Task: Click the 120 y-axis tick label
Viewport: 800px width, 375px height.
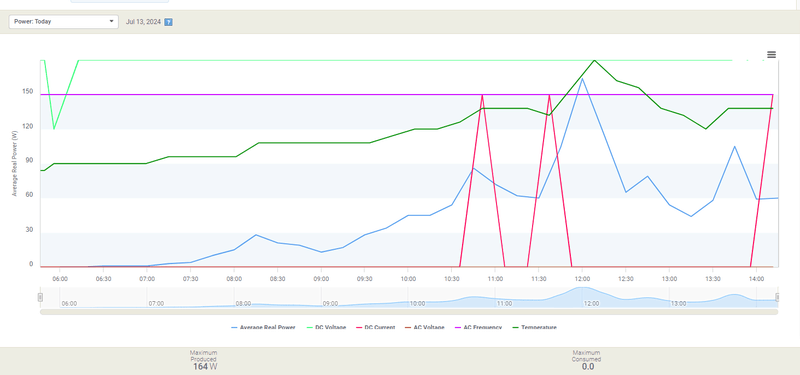Action: pyautogui.click(x=28, y=126)
